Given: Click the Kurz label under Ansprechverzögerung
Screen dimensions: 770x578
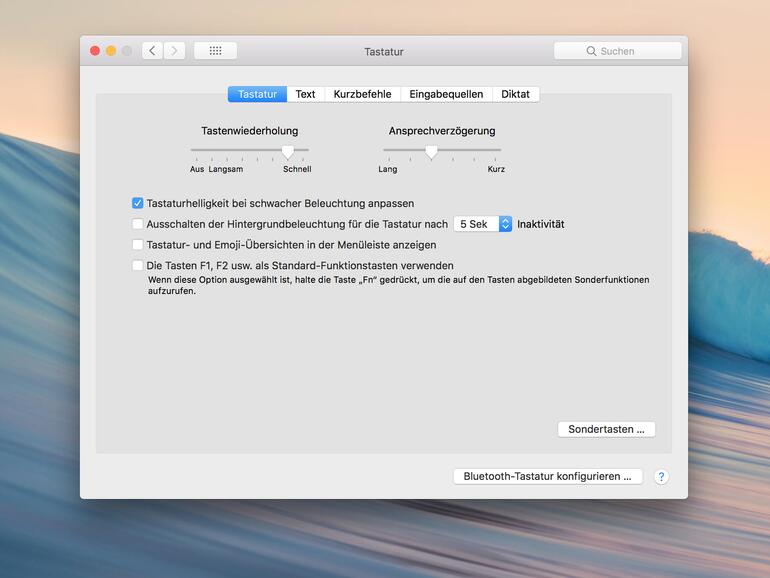Looking at the screenshot, I should click(x=496, y=169).
